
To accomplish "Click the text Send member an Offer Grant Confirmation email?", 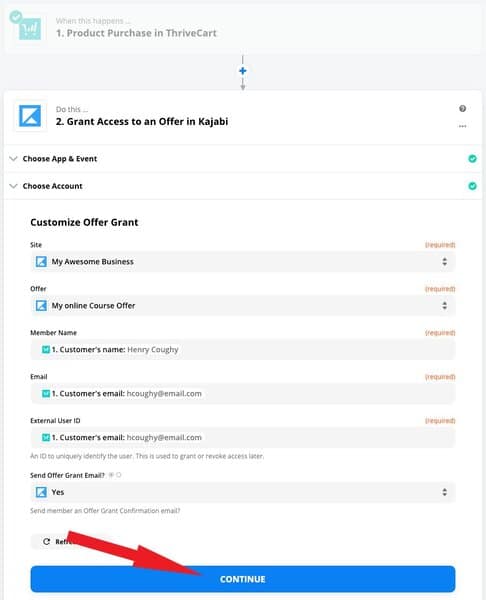I will (x=105, y=511).
